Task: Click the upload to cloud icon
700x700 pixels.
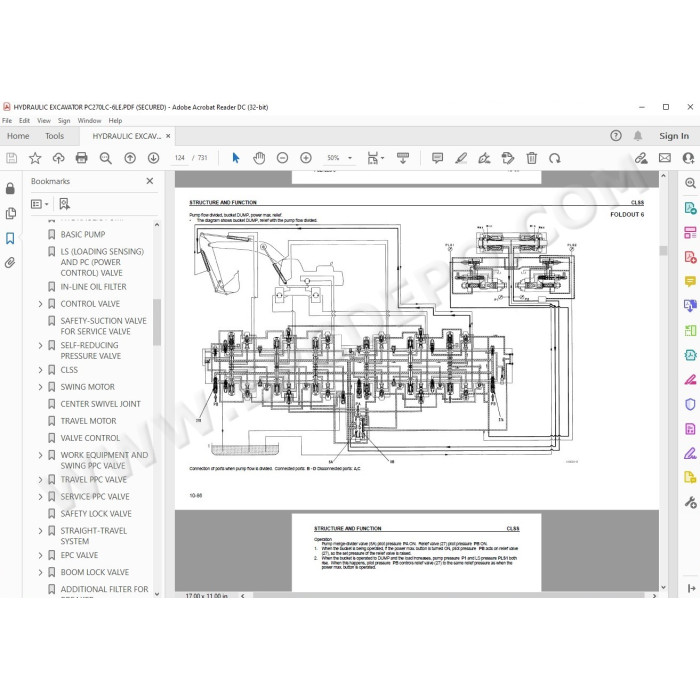Action: coord(58,158)
